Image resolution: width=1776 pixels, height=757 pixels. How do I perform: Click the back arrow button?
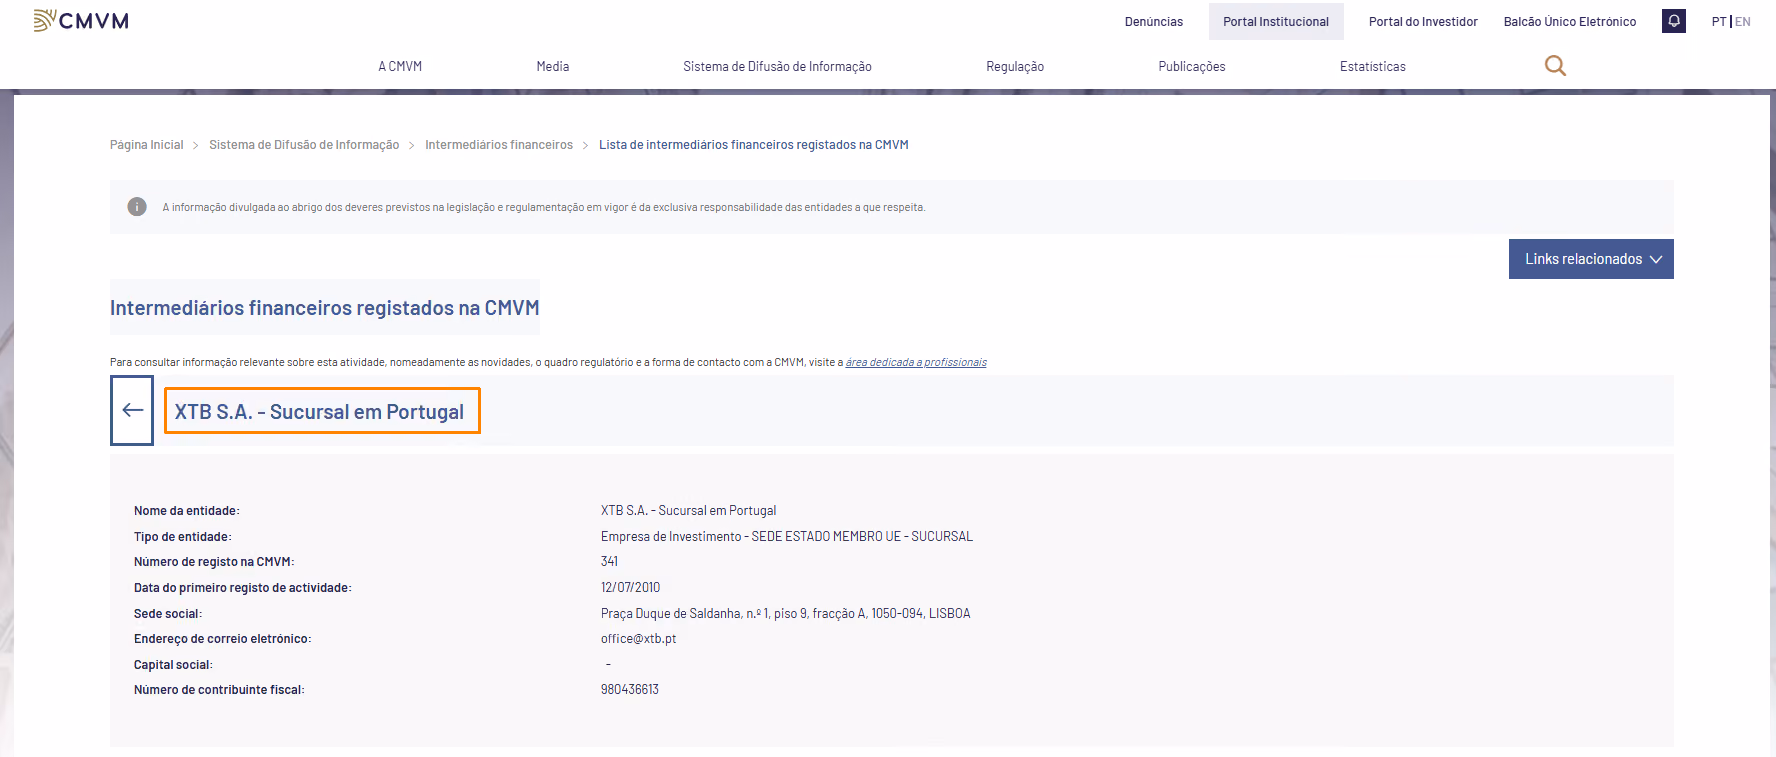132,410
